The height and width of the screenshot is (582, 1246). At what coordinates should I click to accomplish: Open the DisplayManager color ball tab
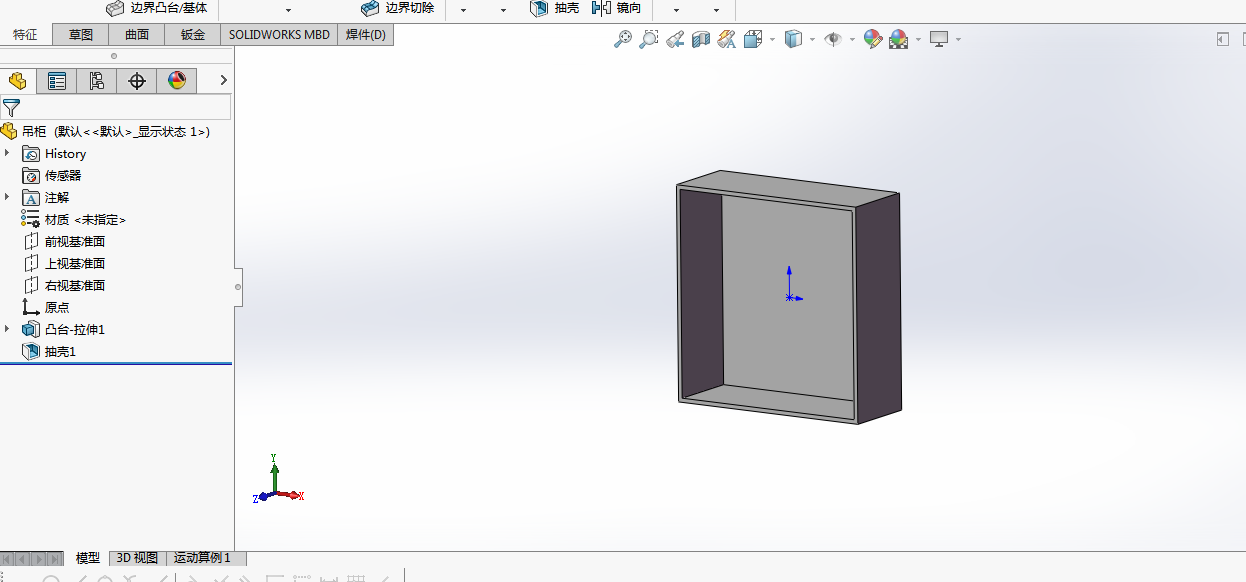177,81
